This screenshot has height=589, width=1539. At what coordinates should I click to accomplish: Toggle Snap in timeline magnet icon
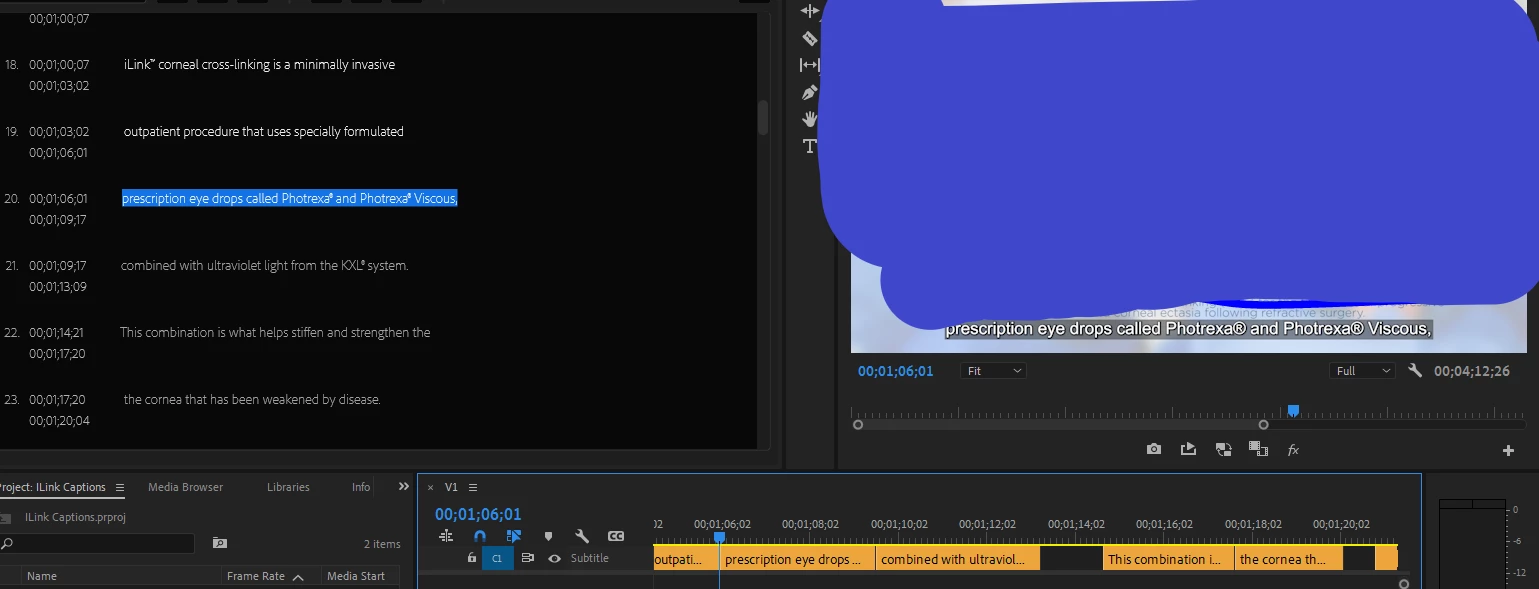click(480, 536)
